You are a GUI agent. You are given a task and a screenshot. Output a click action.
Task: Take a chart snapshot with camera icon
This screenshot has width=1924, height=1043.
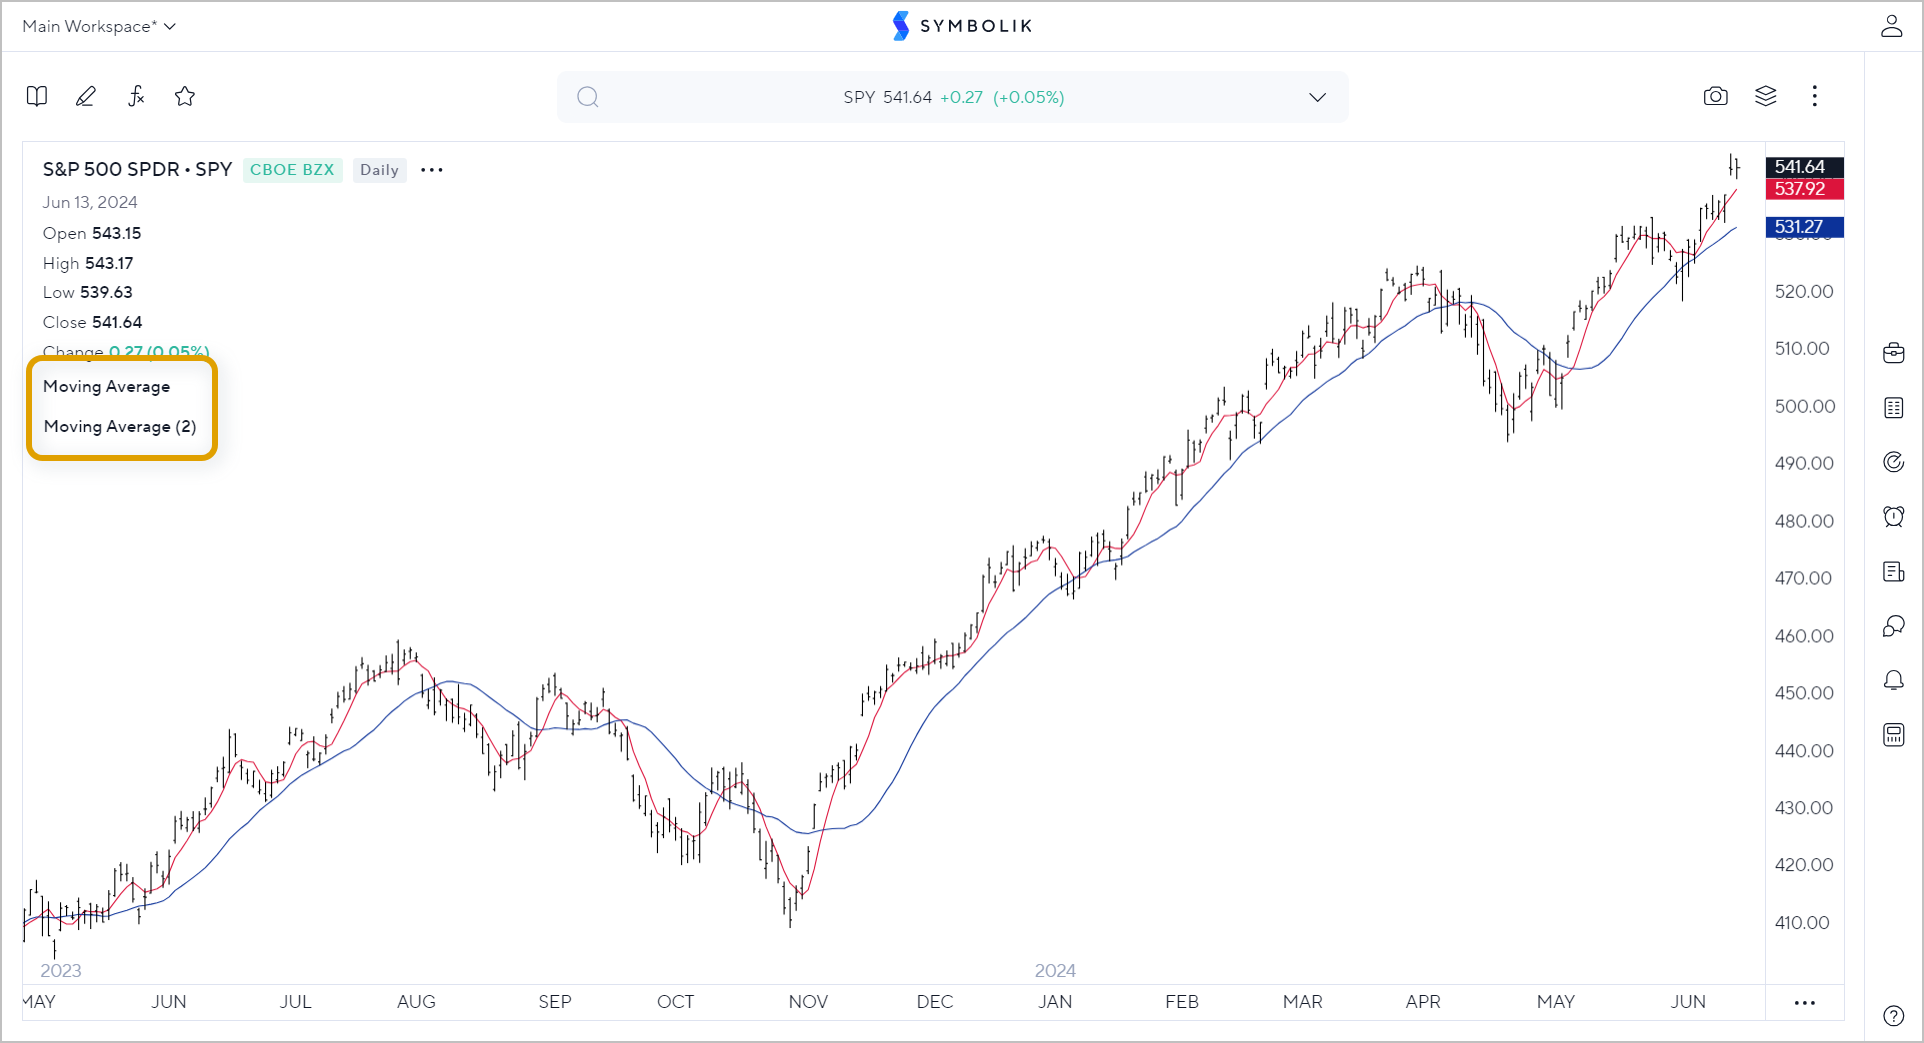[1716, 96]
